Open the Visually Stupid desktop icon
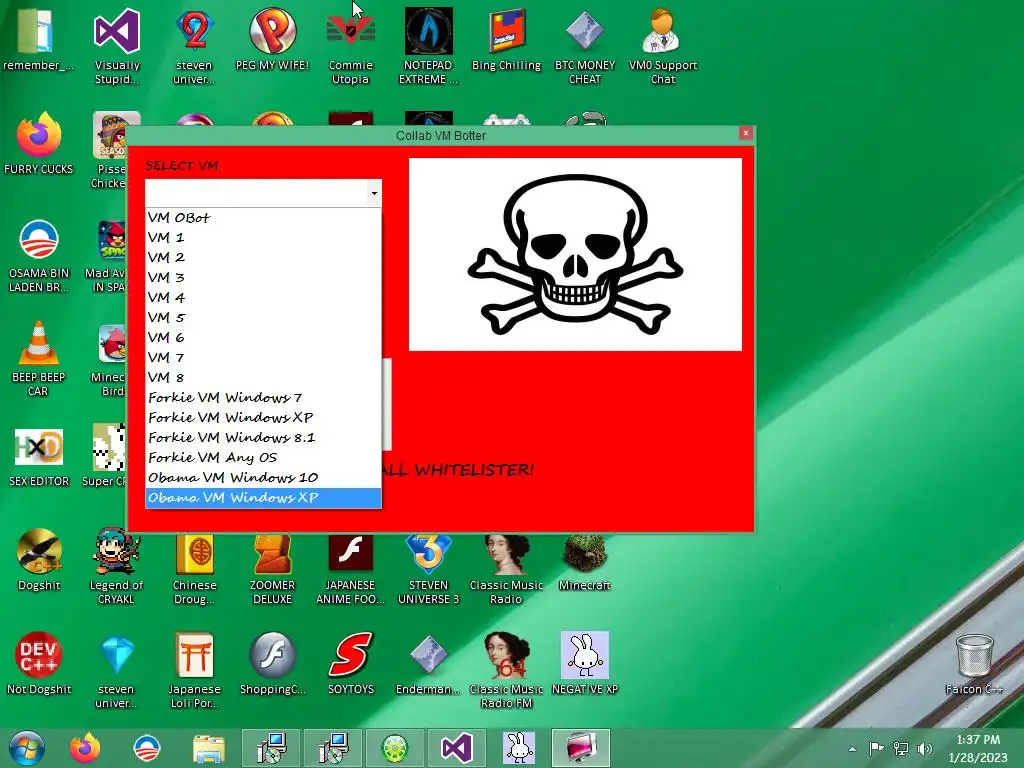The width and height of the screenshot is (1024, 768). (117, 46)
